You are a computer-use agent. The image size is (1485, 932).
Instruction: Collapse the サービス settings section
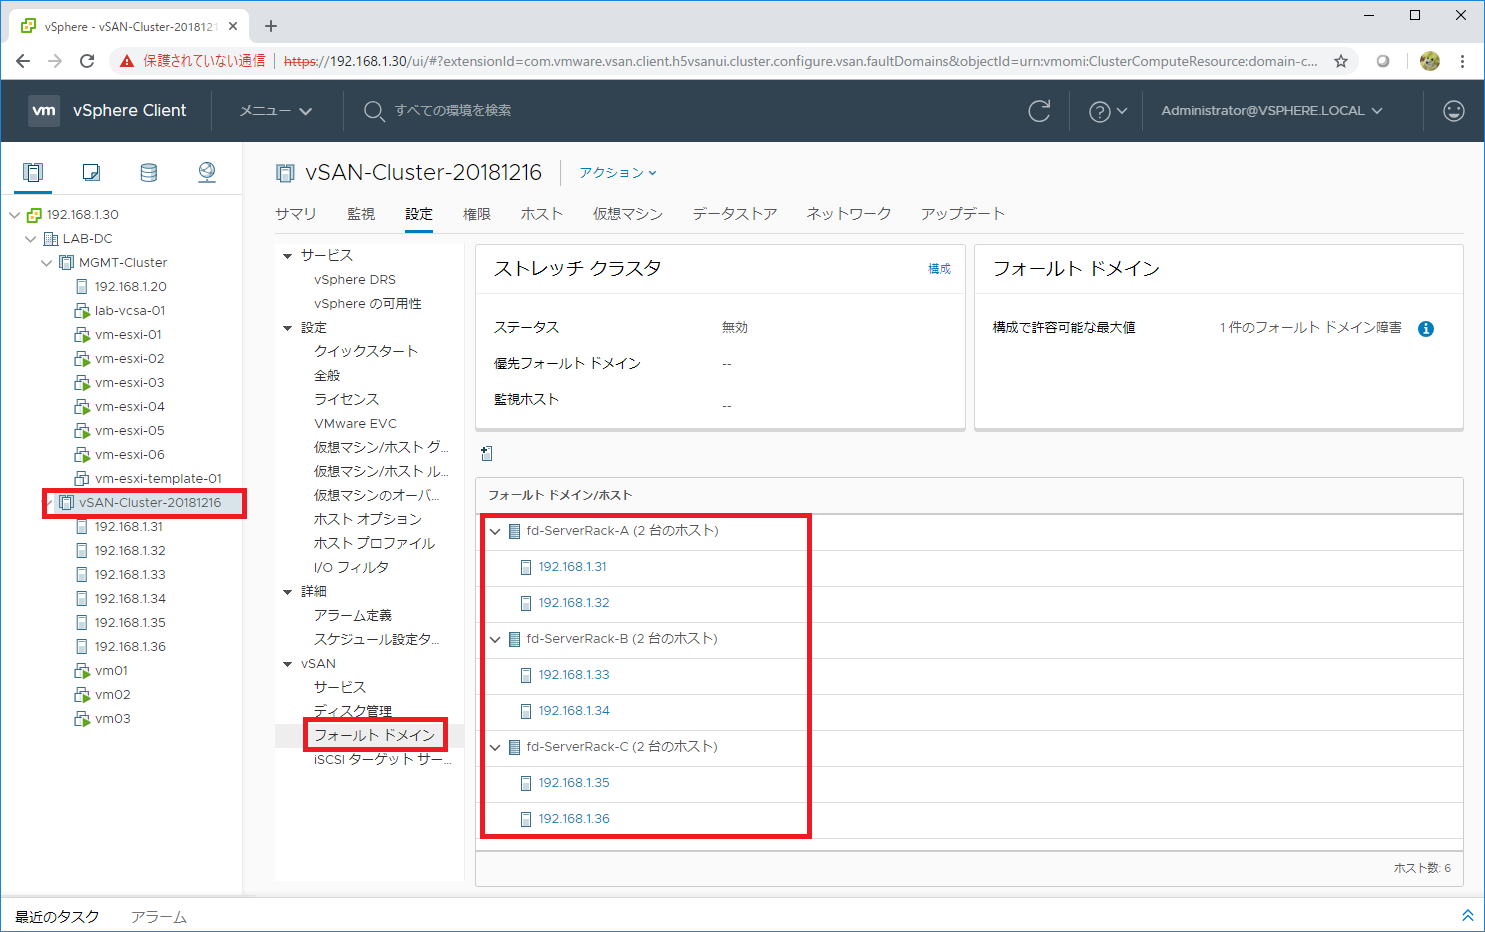[x=288, y=256]
